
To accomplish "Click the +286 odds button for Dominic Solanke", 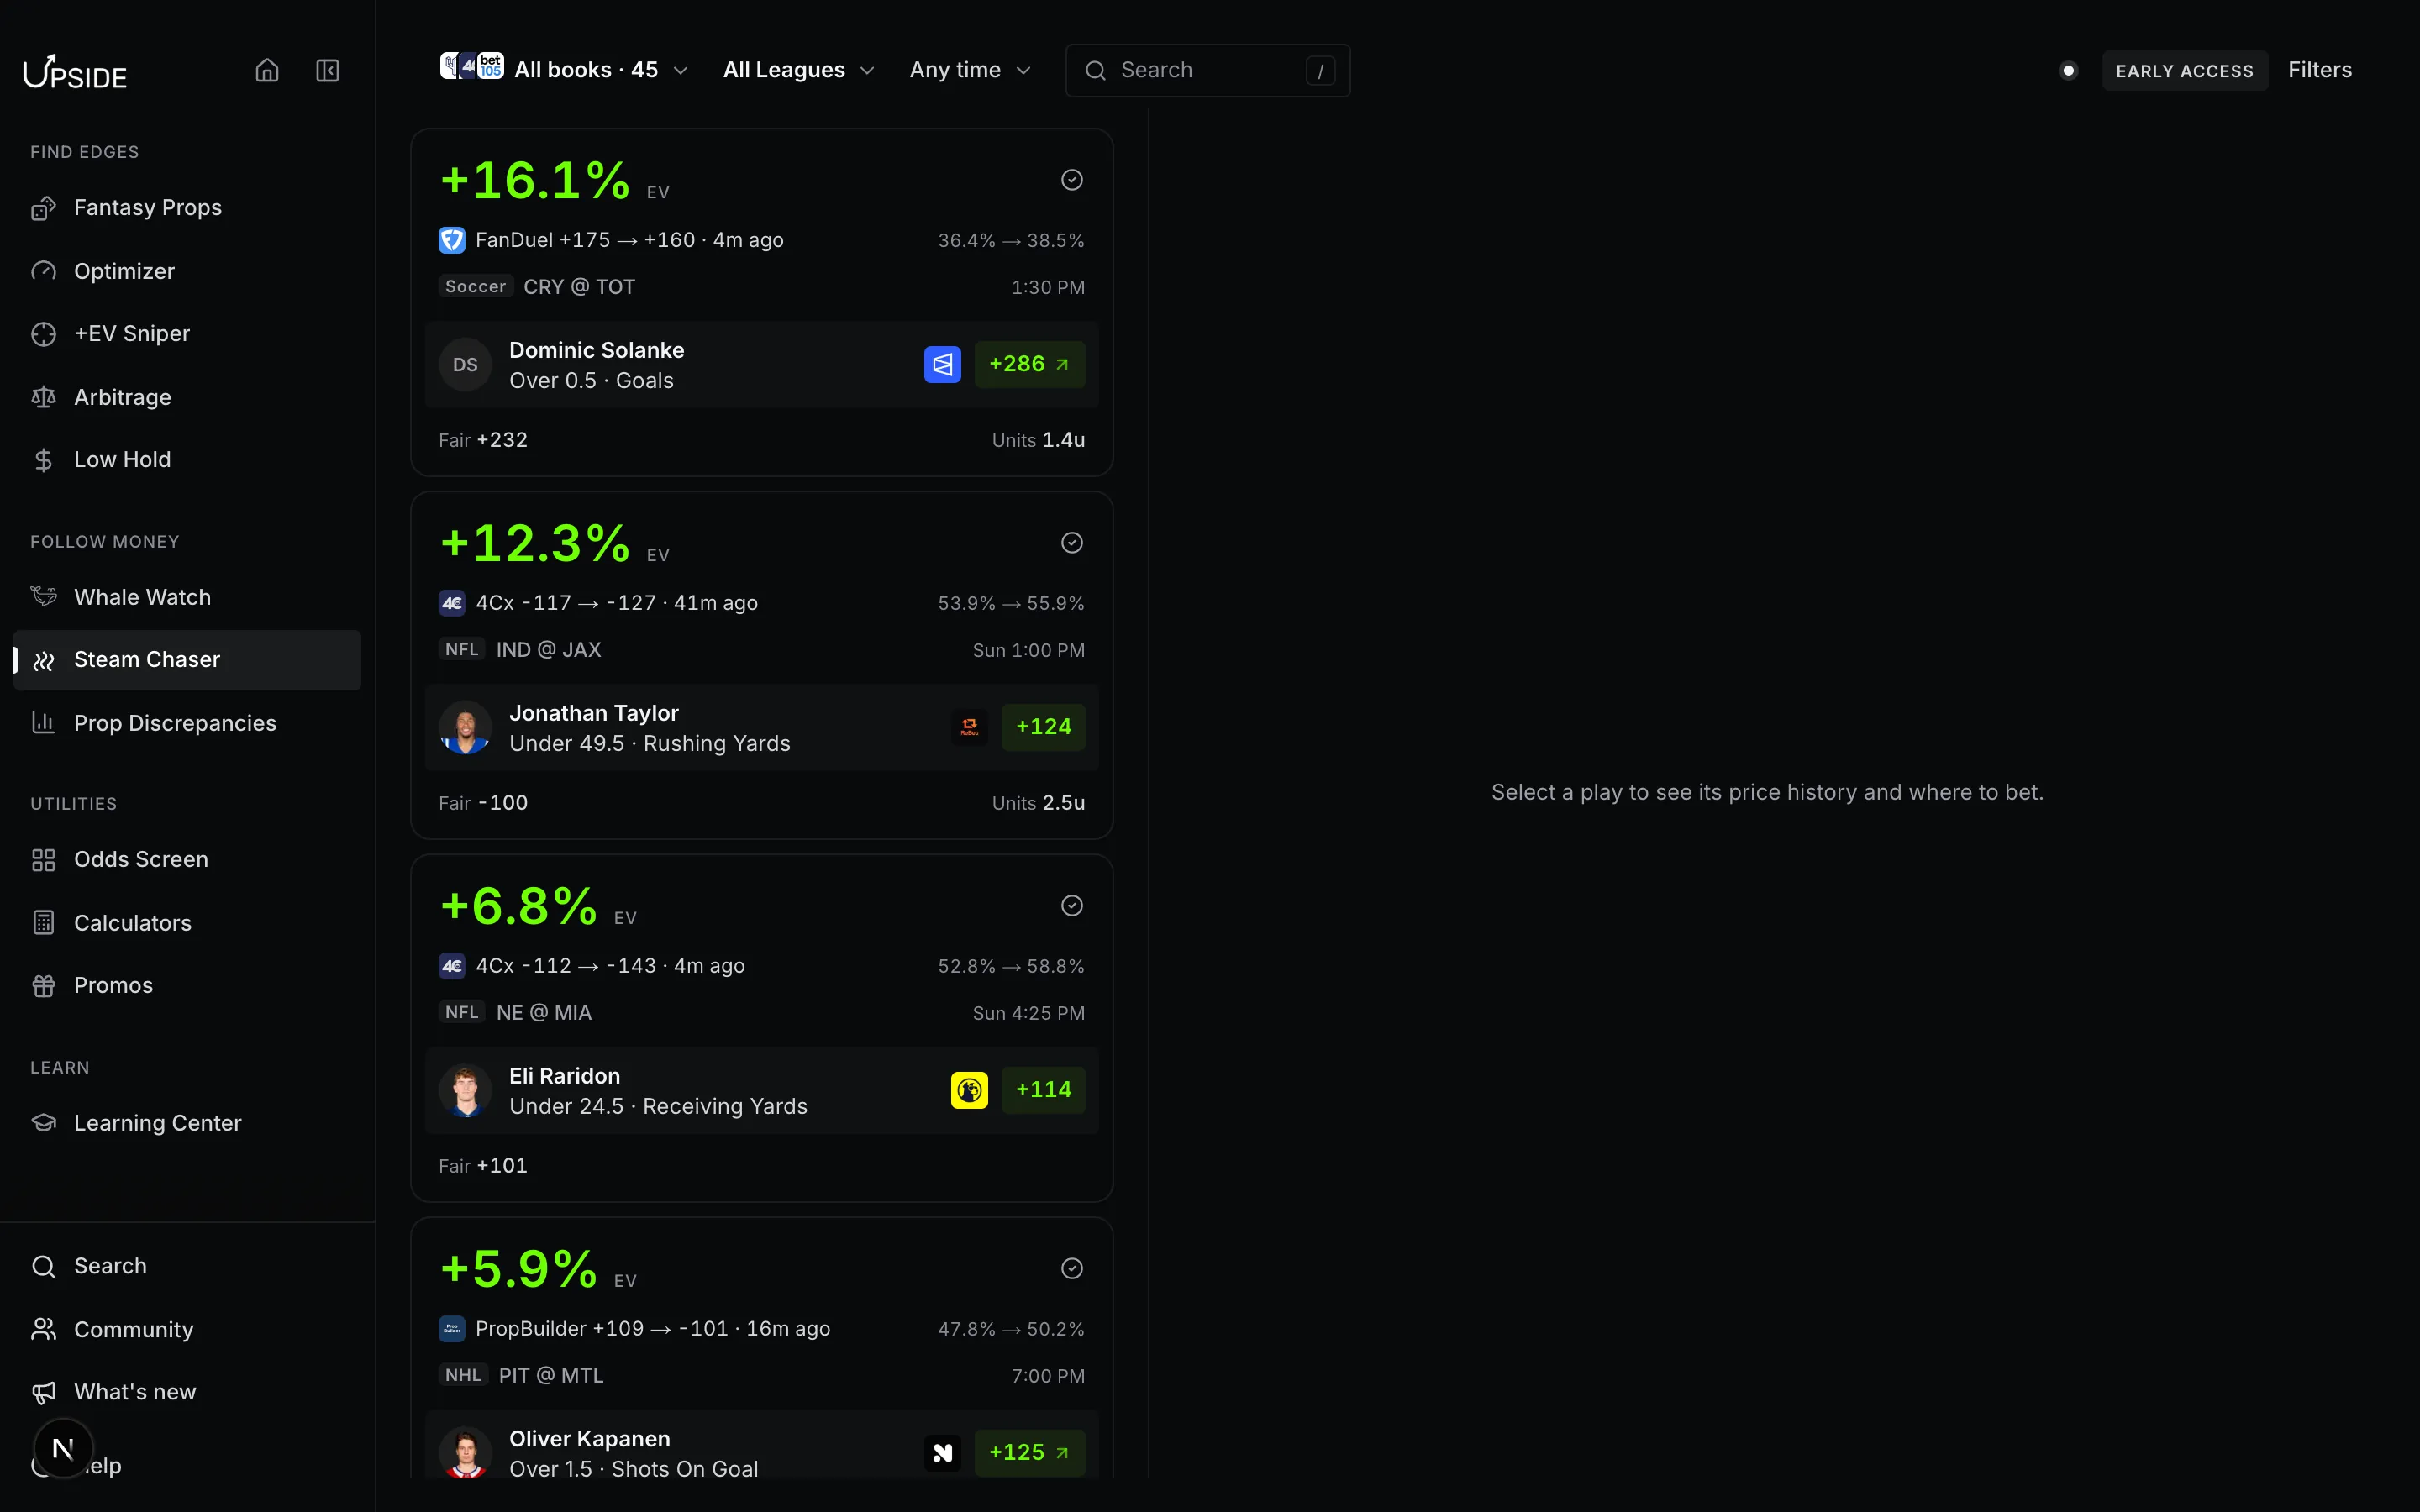I will (x=1029, y=365).
